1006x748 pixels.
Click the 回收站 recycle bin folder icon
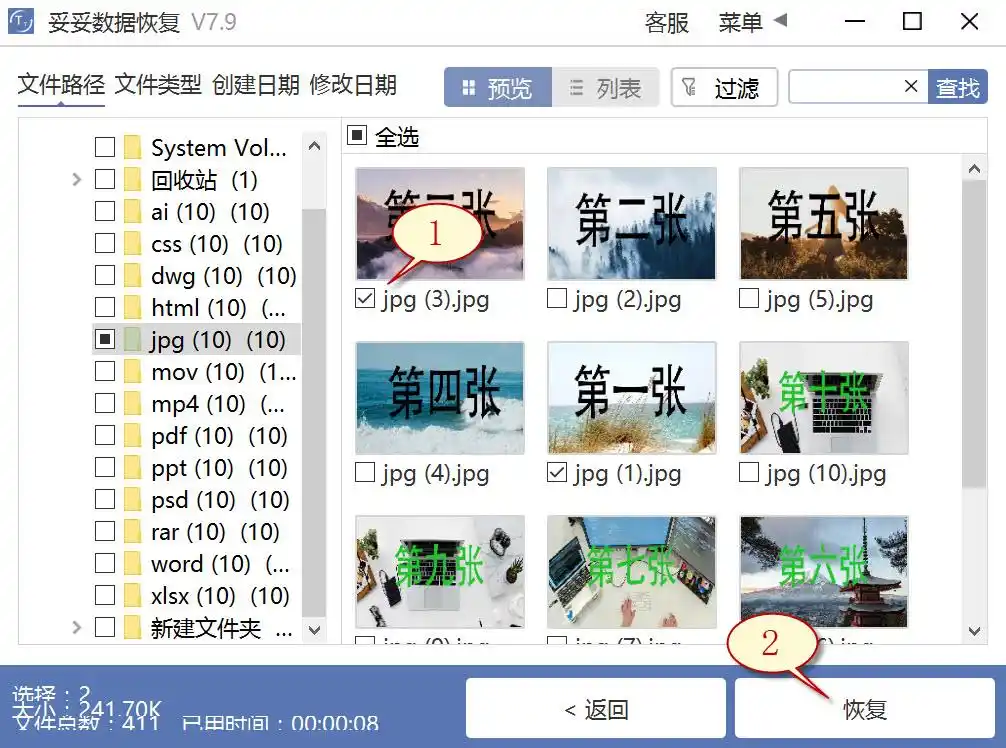(x=131, y=179)
